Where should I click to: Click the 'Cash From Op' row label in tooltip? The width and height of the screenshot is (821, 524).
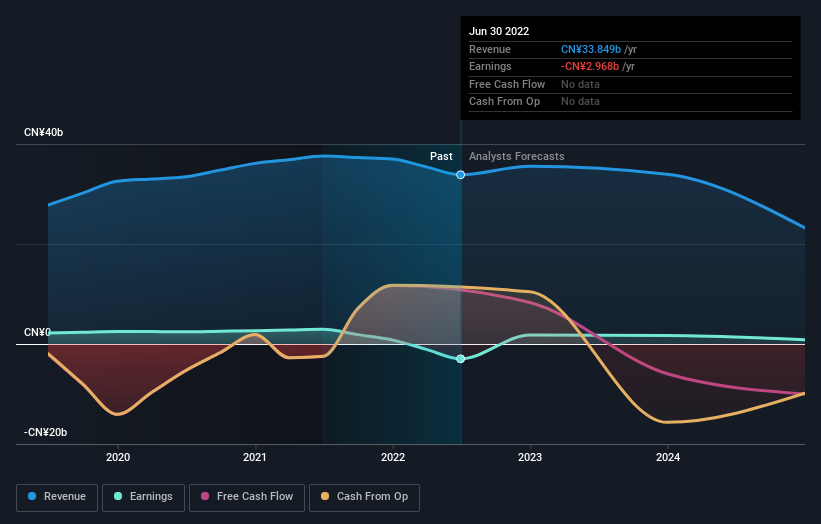point(504,102)
